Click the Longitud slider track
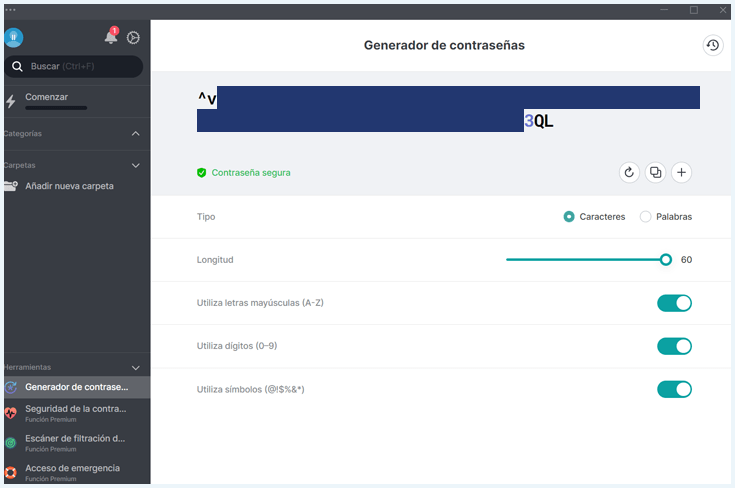 click(585, 260)
